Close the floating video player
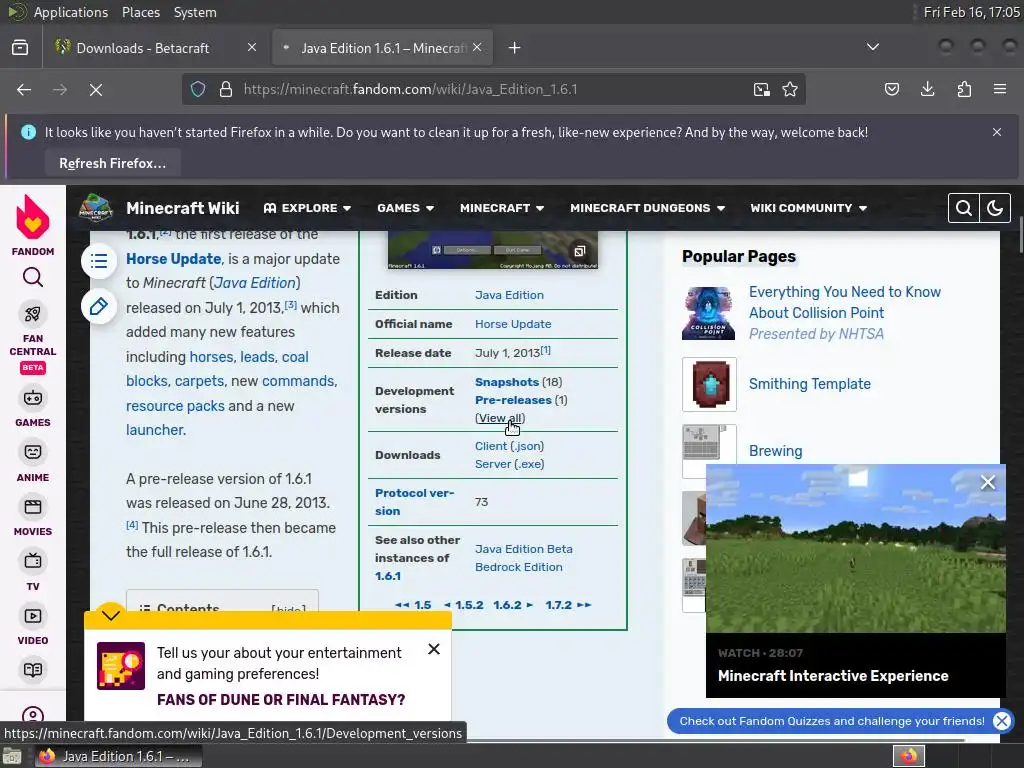The image size is (1024, 768). (988, 483)
